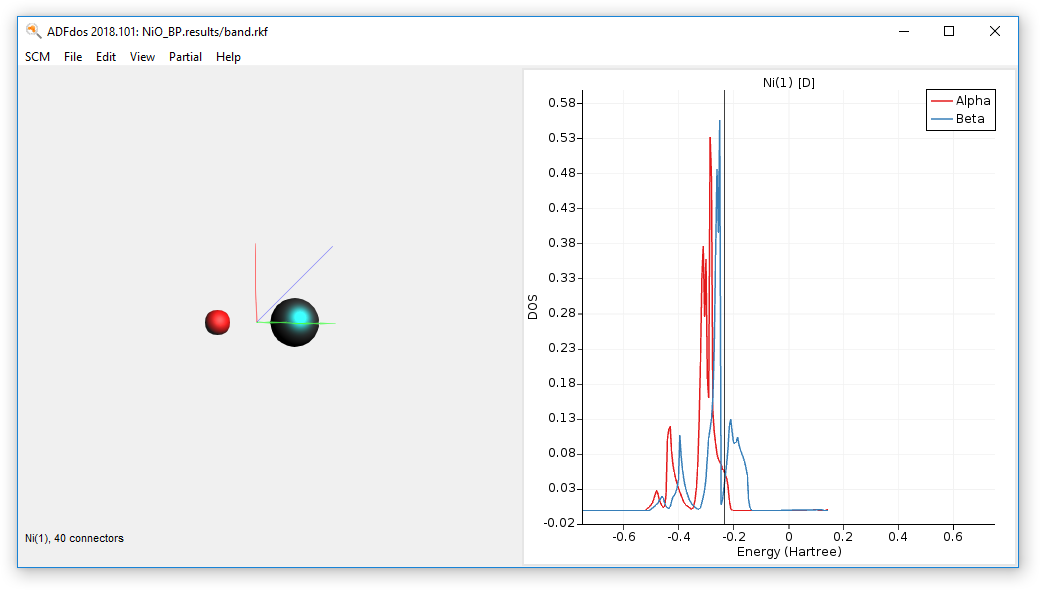This screenshot has height=590, width=1040.
Task: Select the red oxygen atom sphere
Action: point(217,322)
